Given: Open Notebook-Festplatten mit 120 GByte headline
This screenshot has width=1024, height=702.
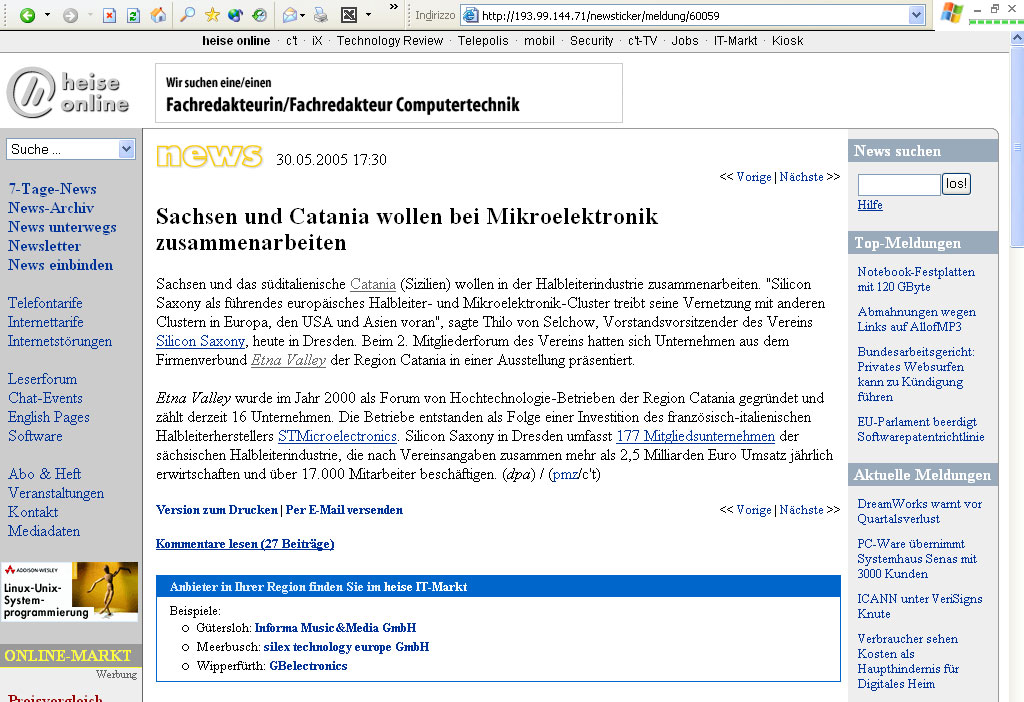Looking at the screenshot, I should 916,279.
